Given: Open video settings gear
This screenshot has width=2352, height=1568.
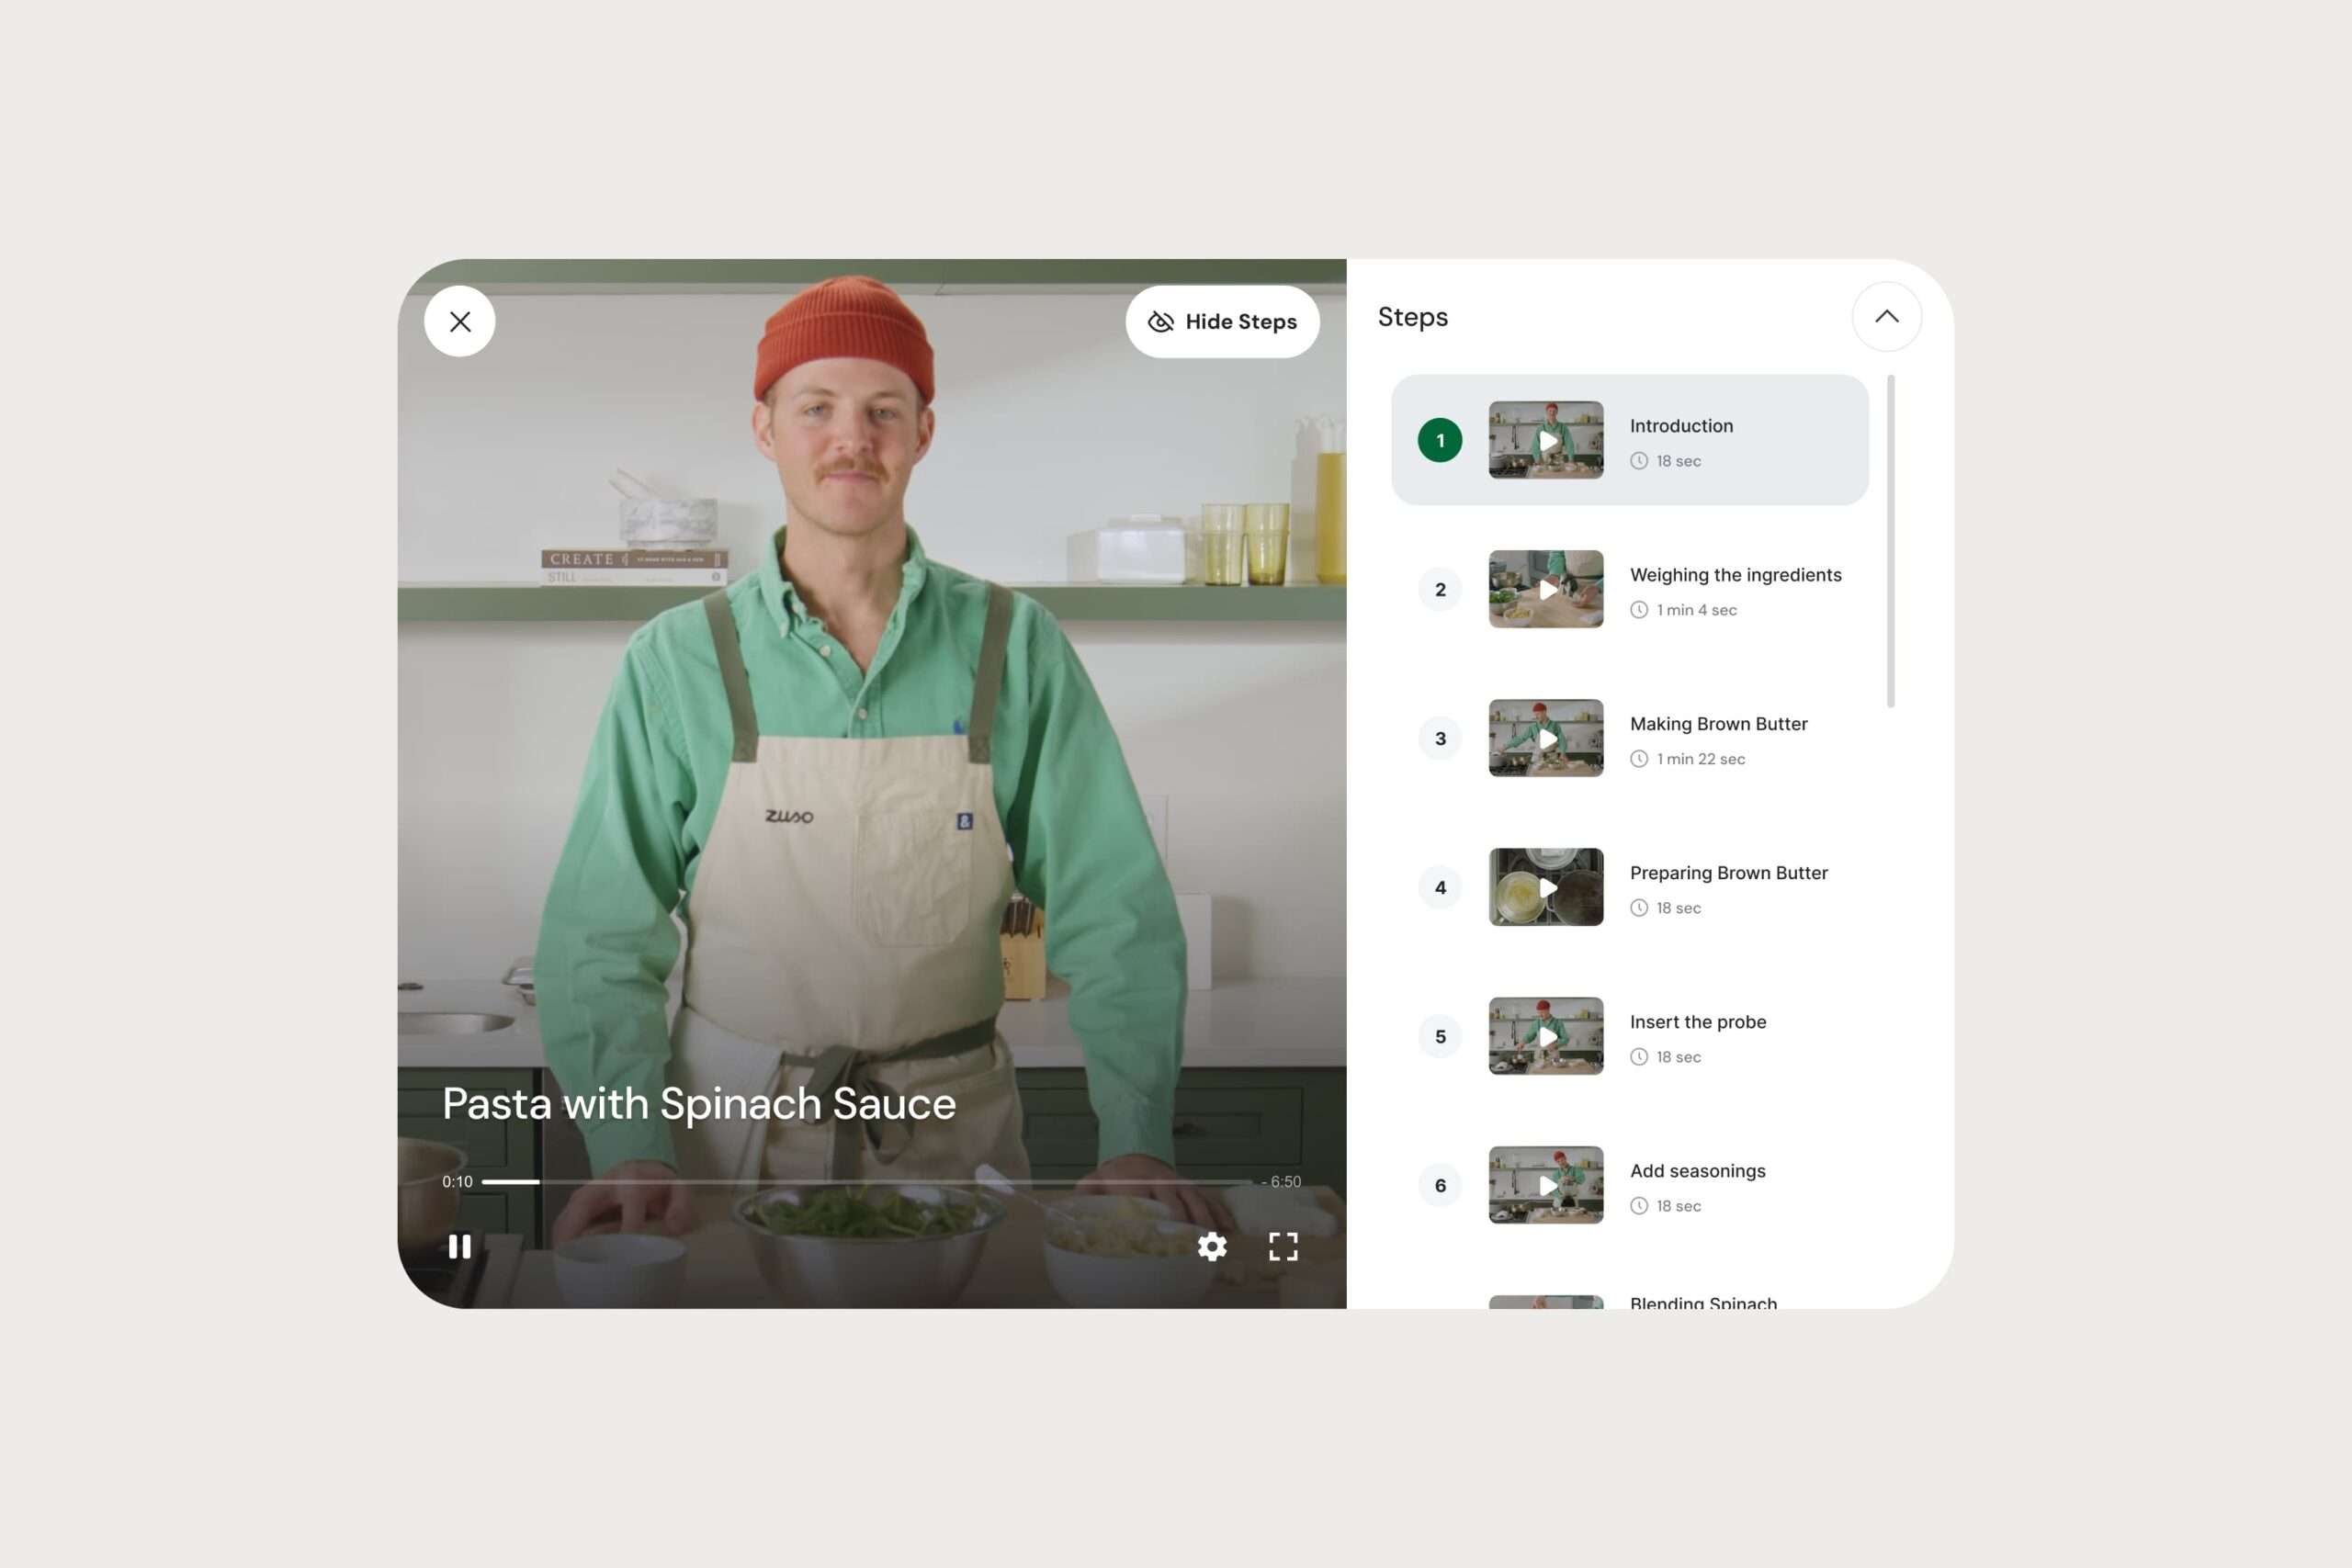Looking at the screenshot, I should 1212,1246.
